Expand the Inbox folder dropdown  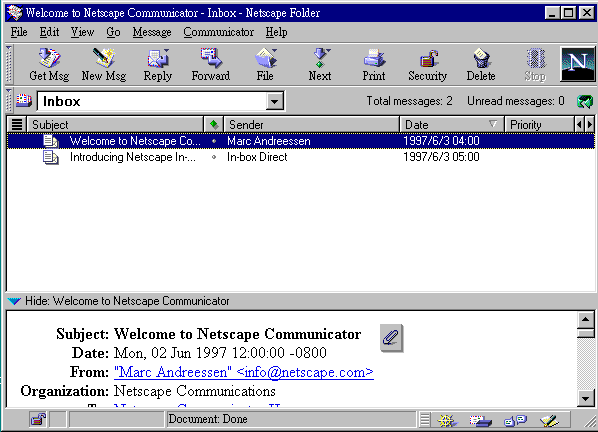[275, 101]
